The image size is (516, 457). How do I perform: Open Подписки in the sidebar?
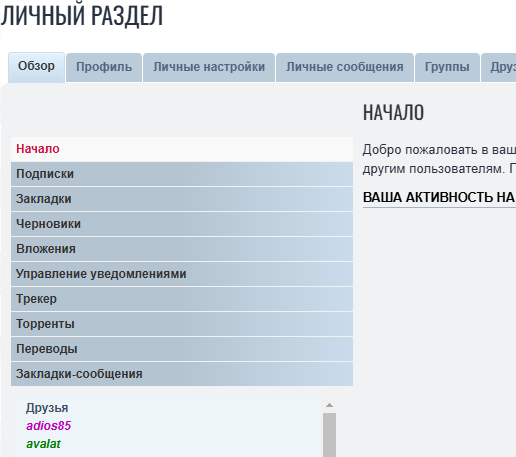[x=182, y=174]
